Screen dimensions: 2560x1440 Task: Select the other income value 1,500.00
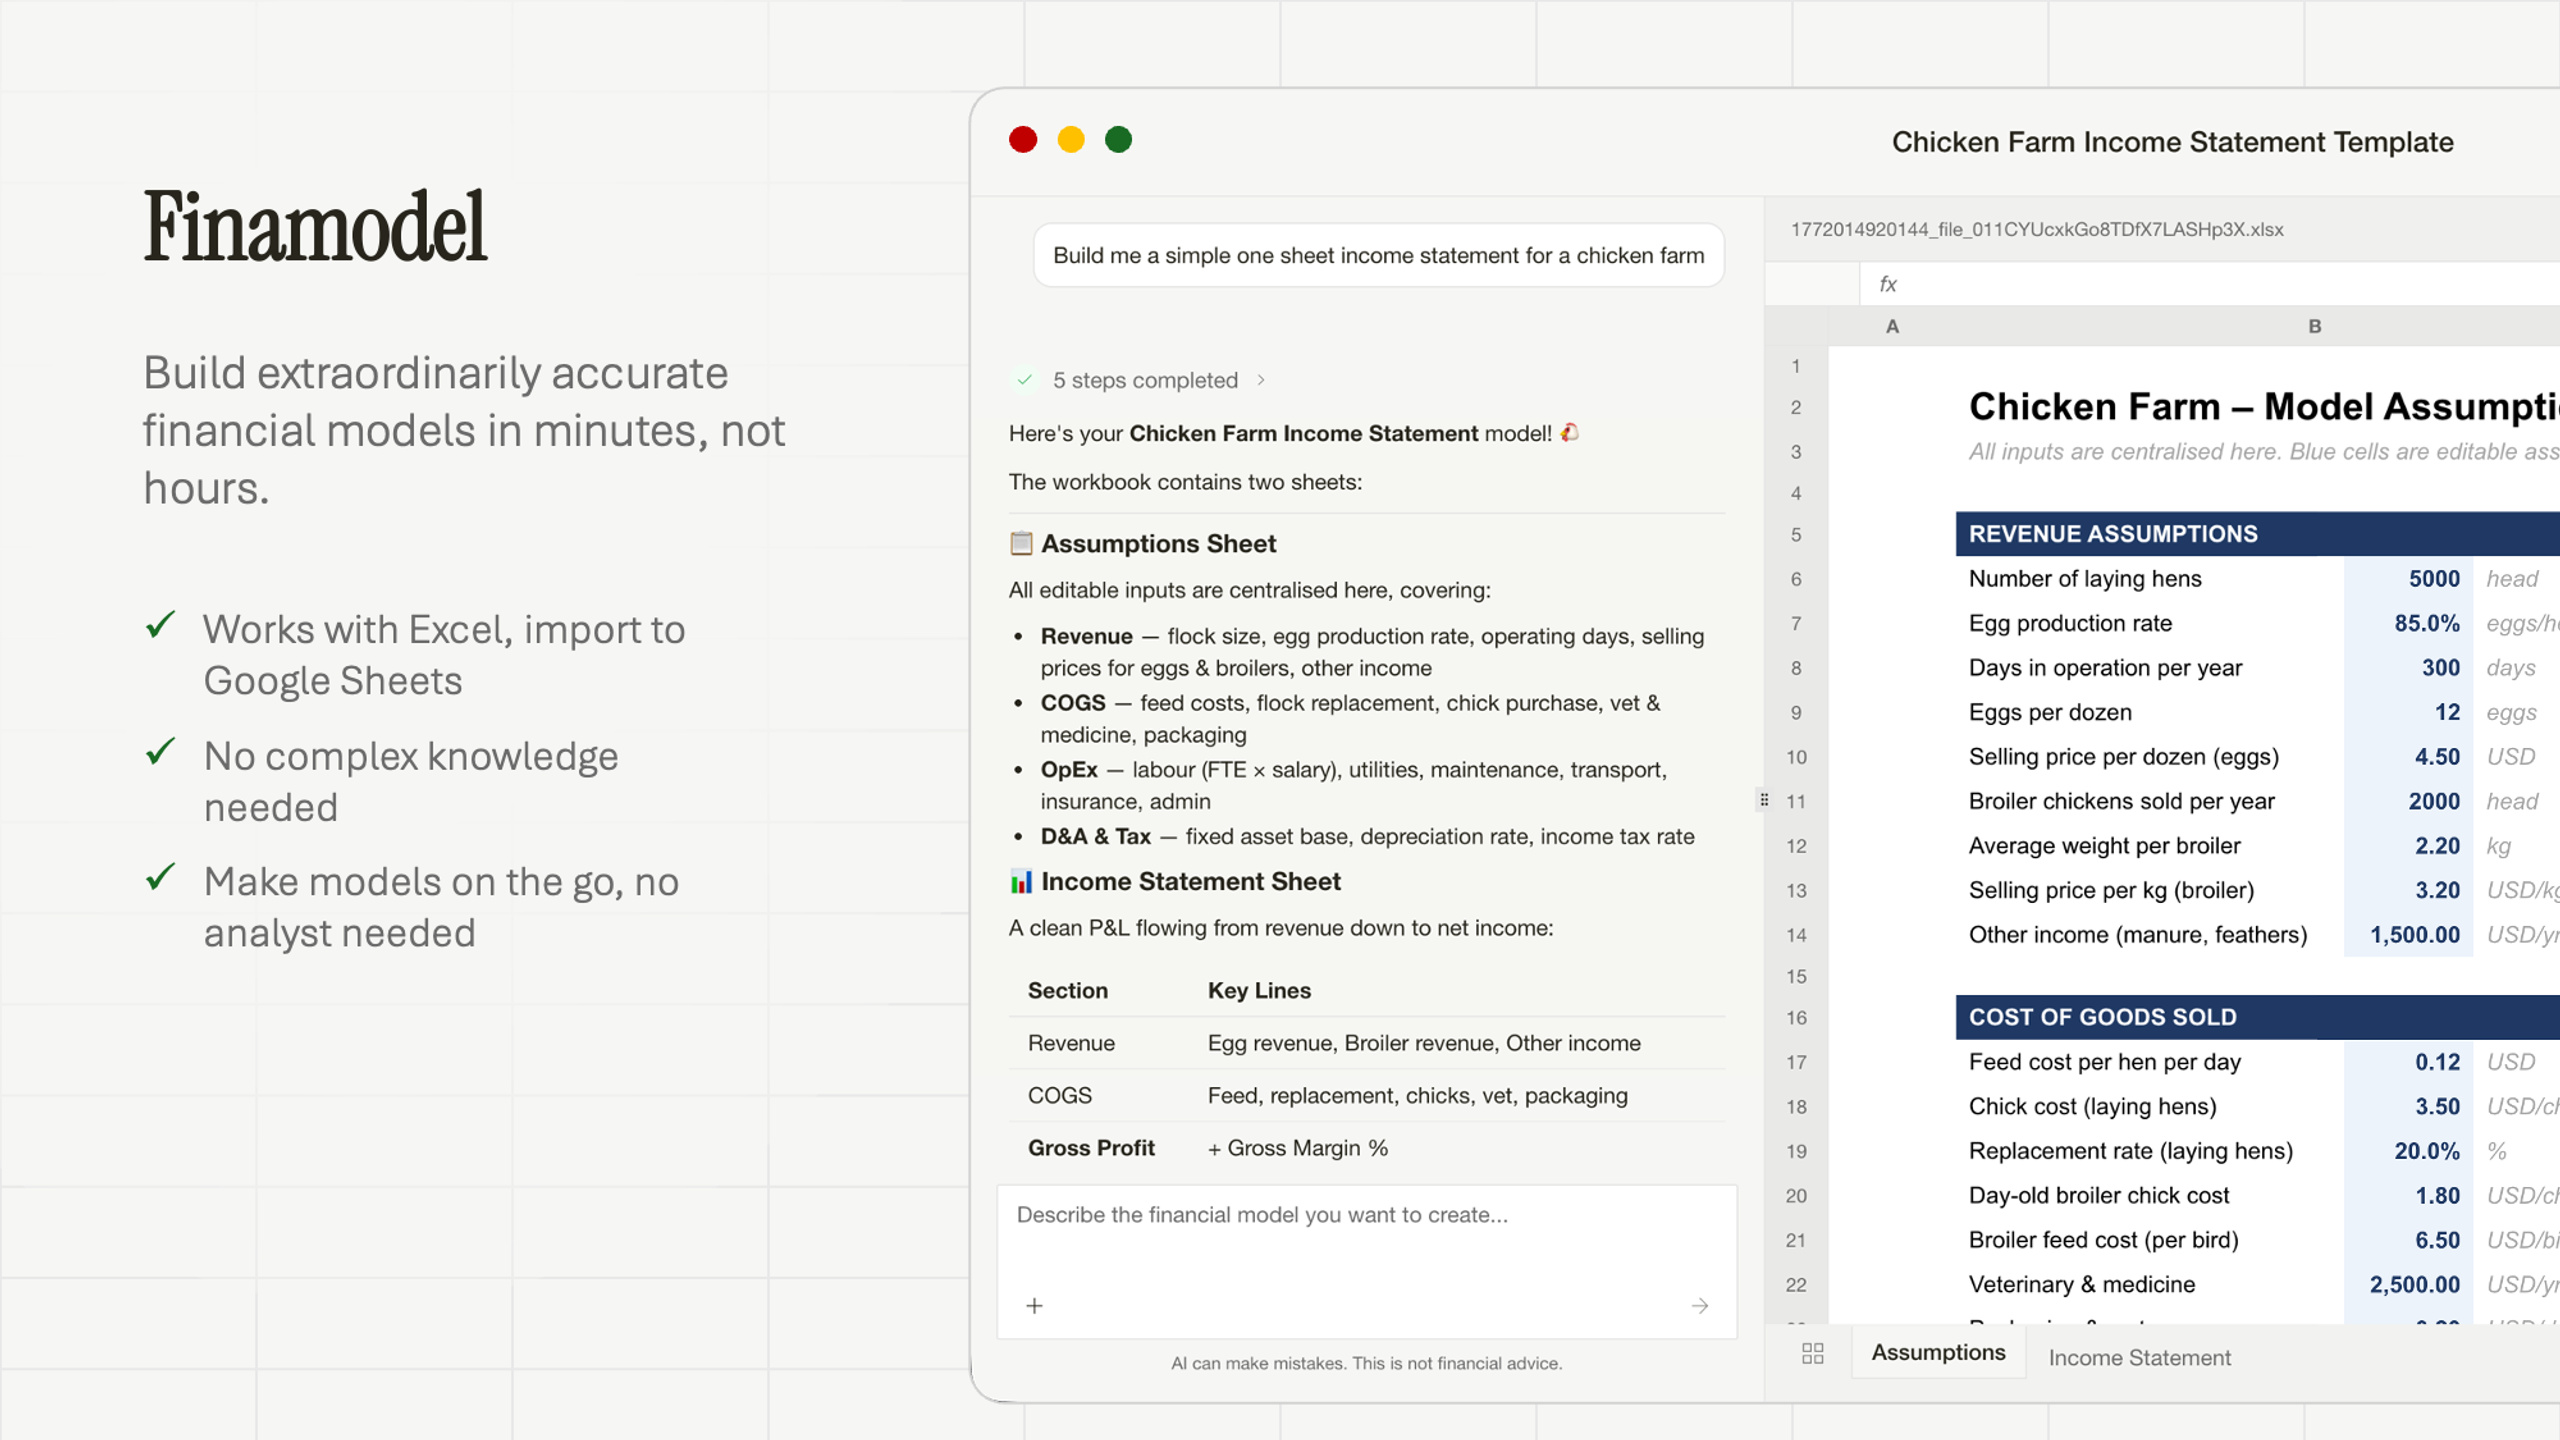(x=2408, y=935)
